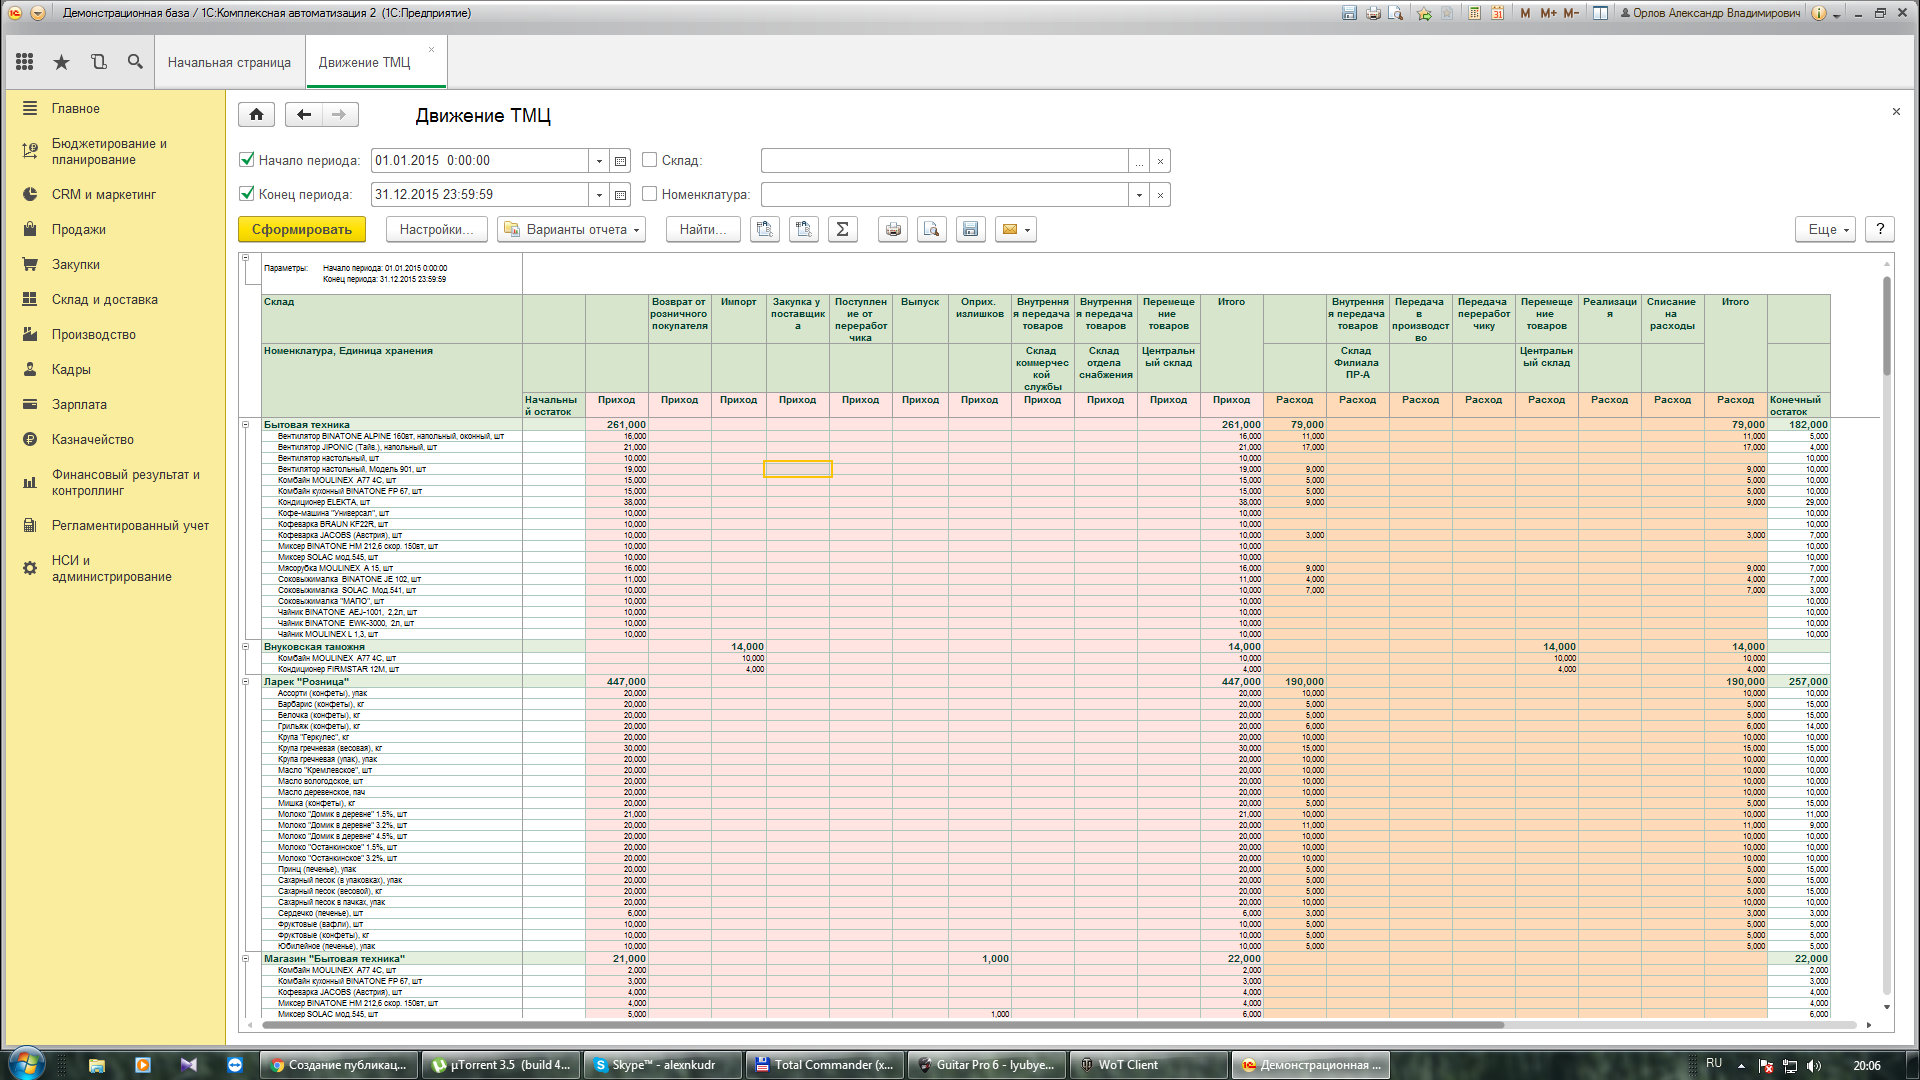
Task: Open the functions menu grid icon
Action: pos(25,62)
